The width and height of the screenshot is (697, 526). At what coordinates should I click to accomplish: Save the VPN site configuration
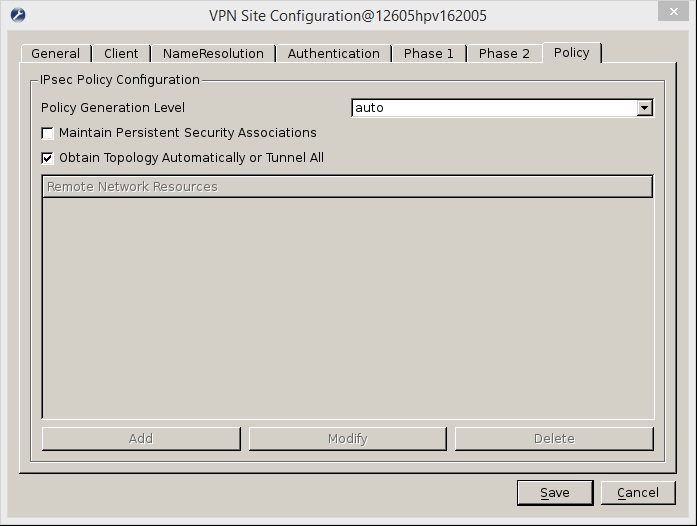click(554, 493)
